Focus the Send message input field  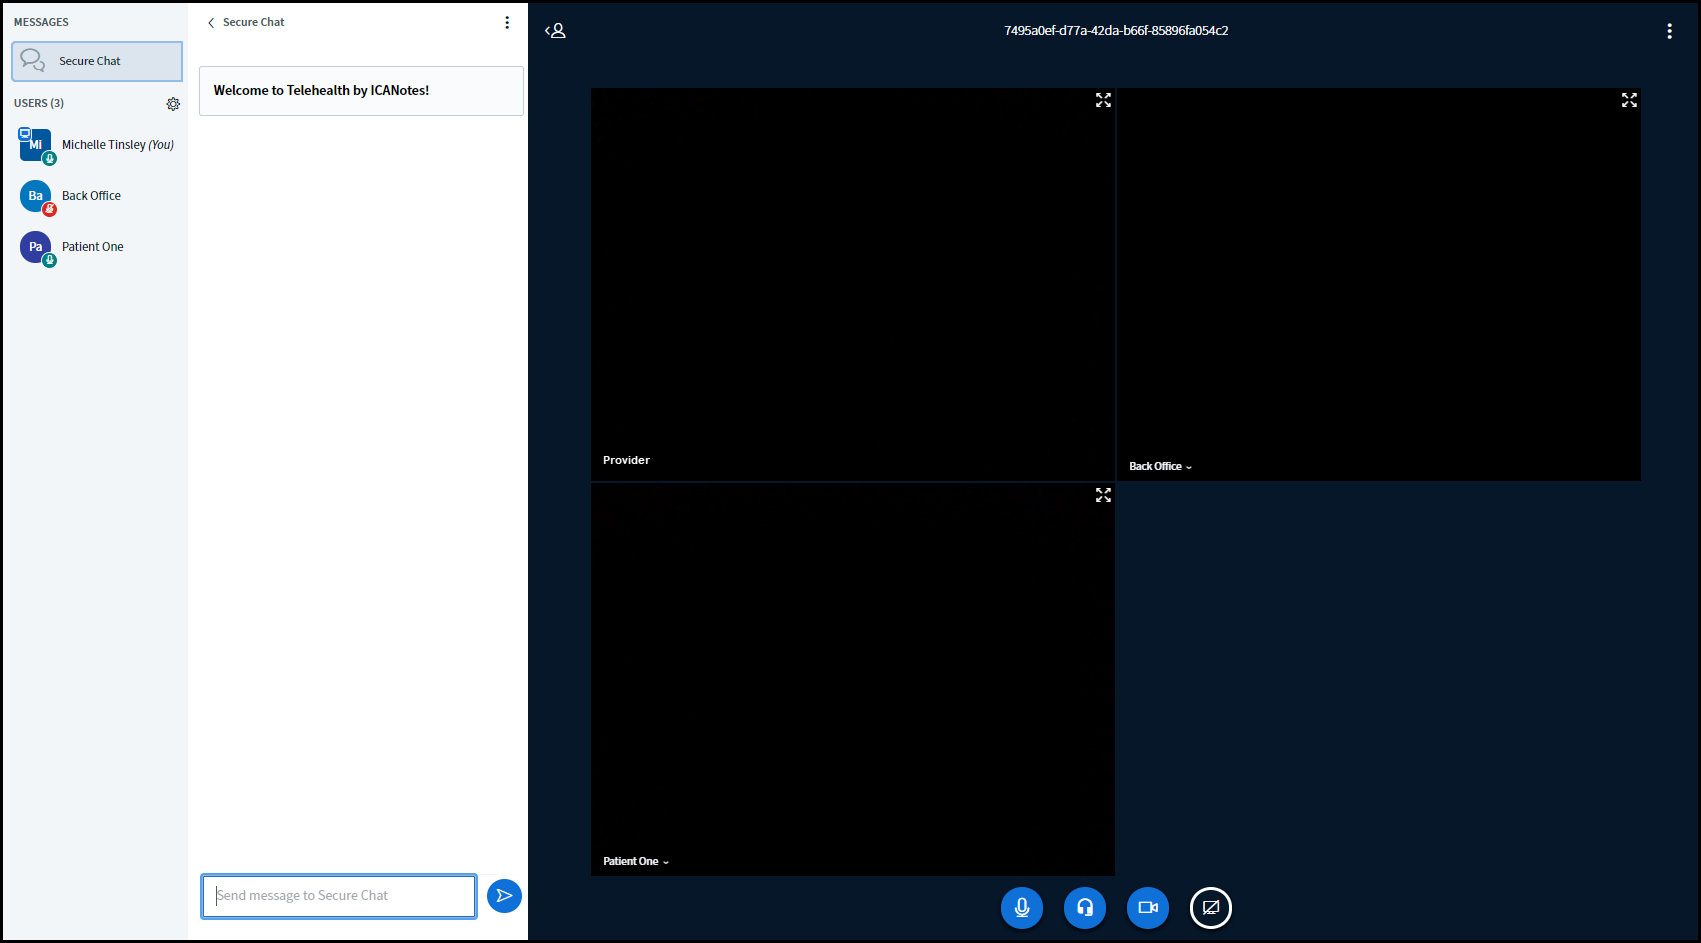coord(338,896)
